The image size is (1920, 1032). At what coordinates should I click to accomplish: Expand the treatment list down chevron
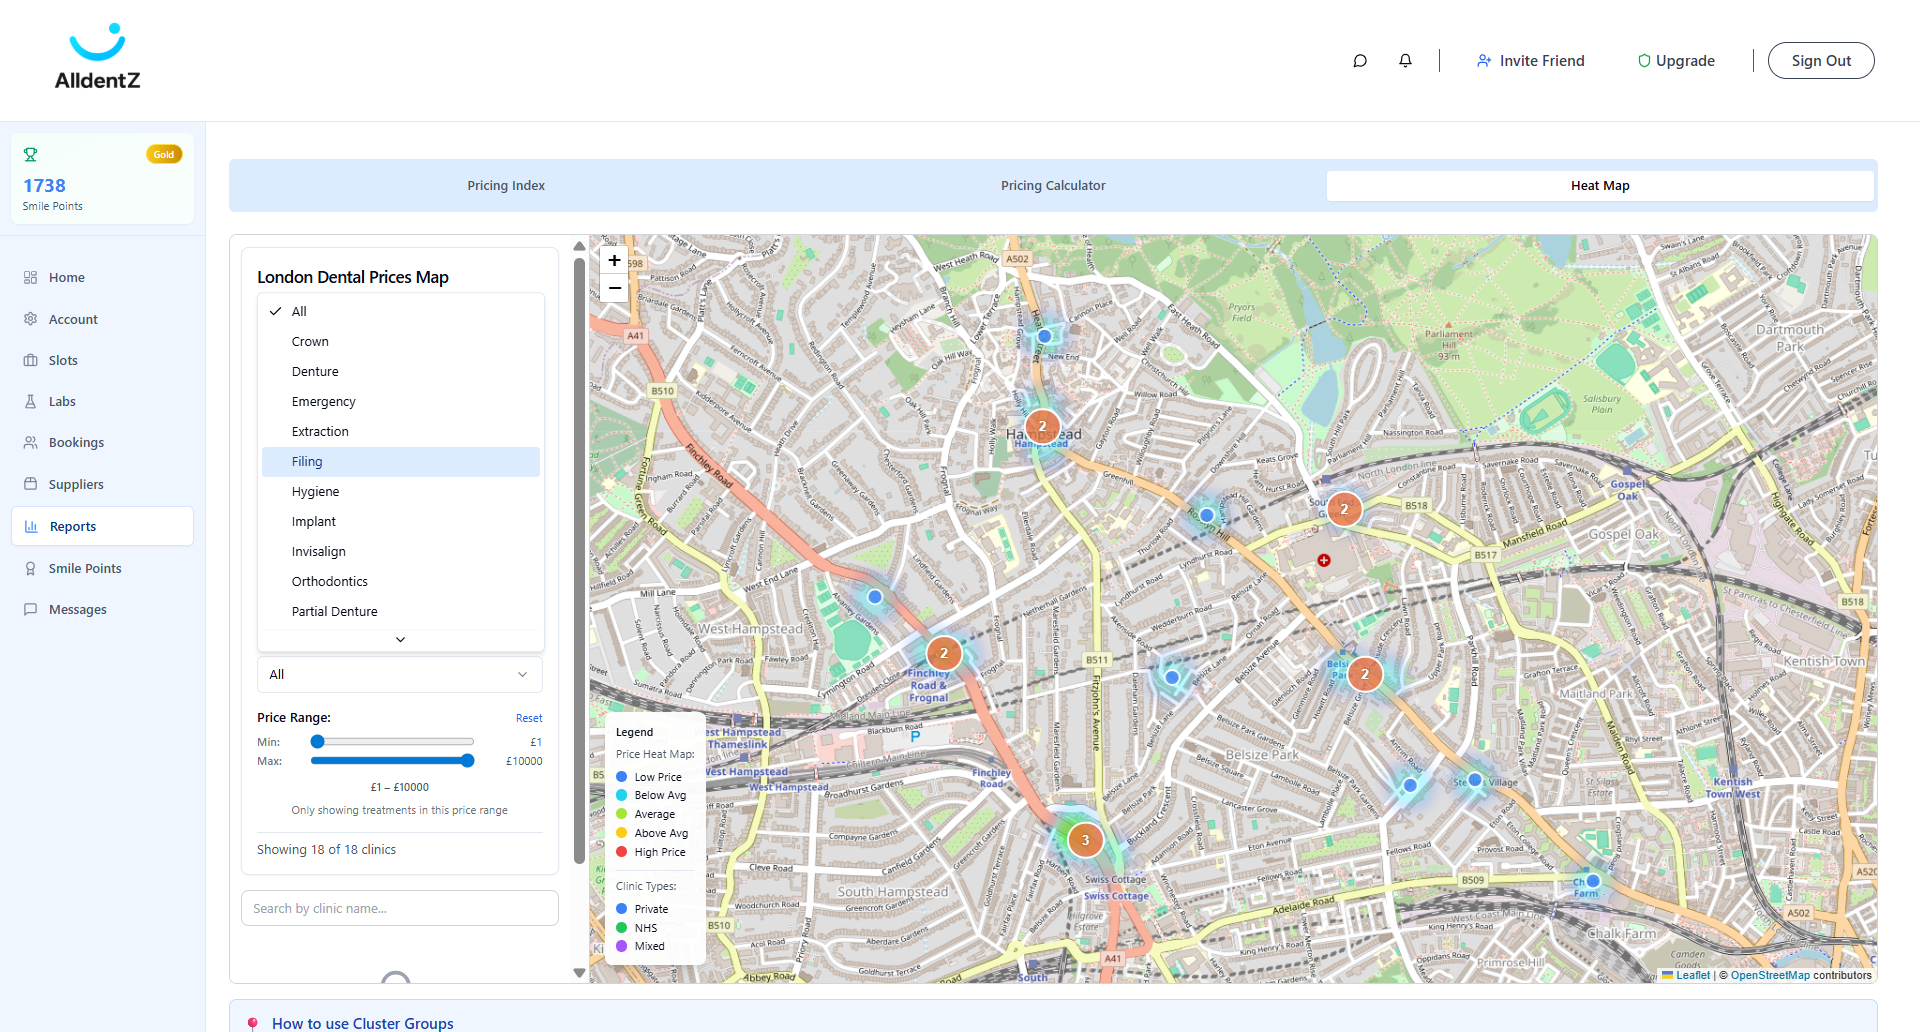pos(401,639)
